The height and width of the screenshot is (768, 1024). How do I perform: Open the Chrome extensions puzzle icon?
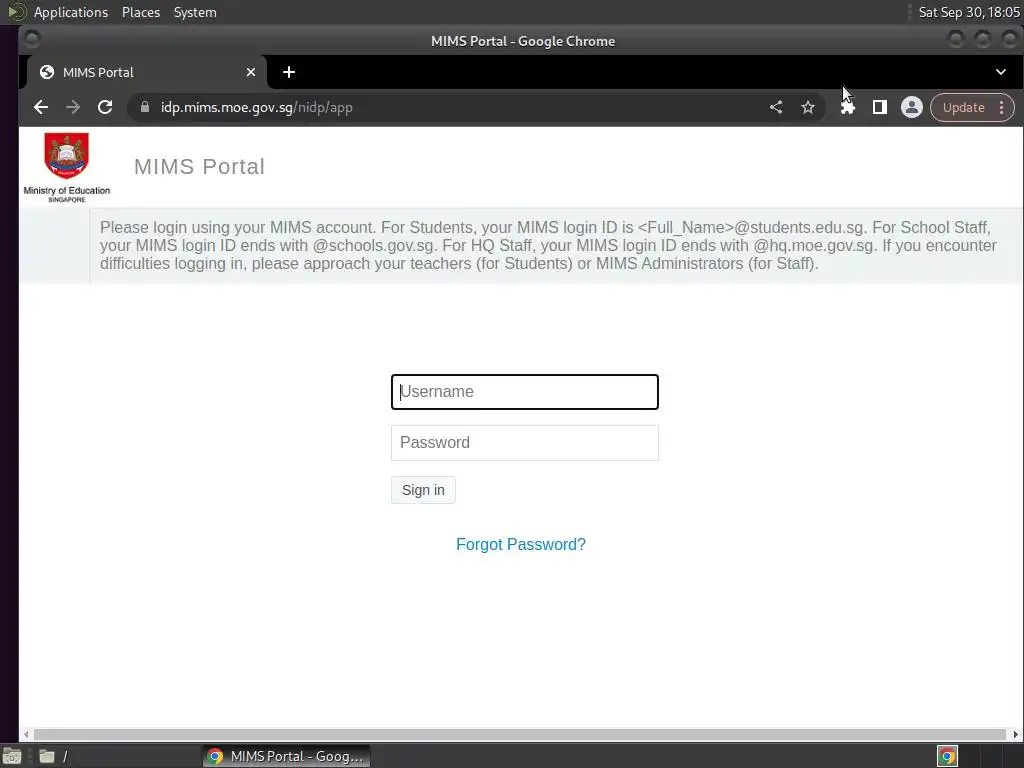(x=848, y=107)
